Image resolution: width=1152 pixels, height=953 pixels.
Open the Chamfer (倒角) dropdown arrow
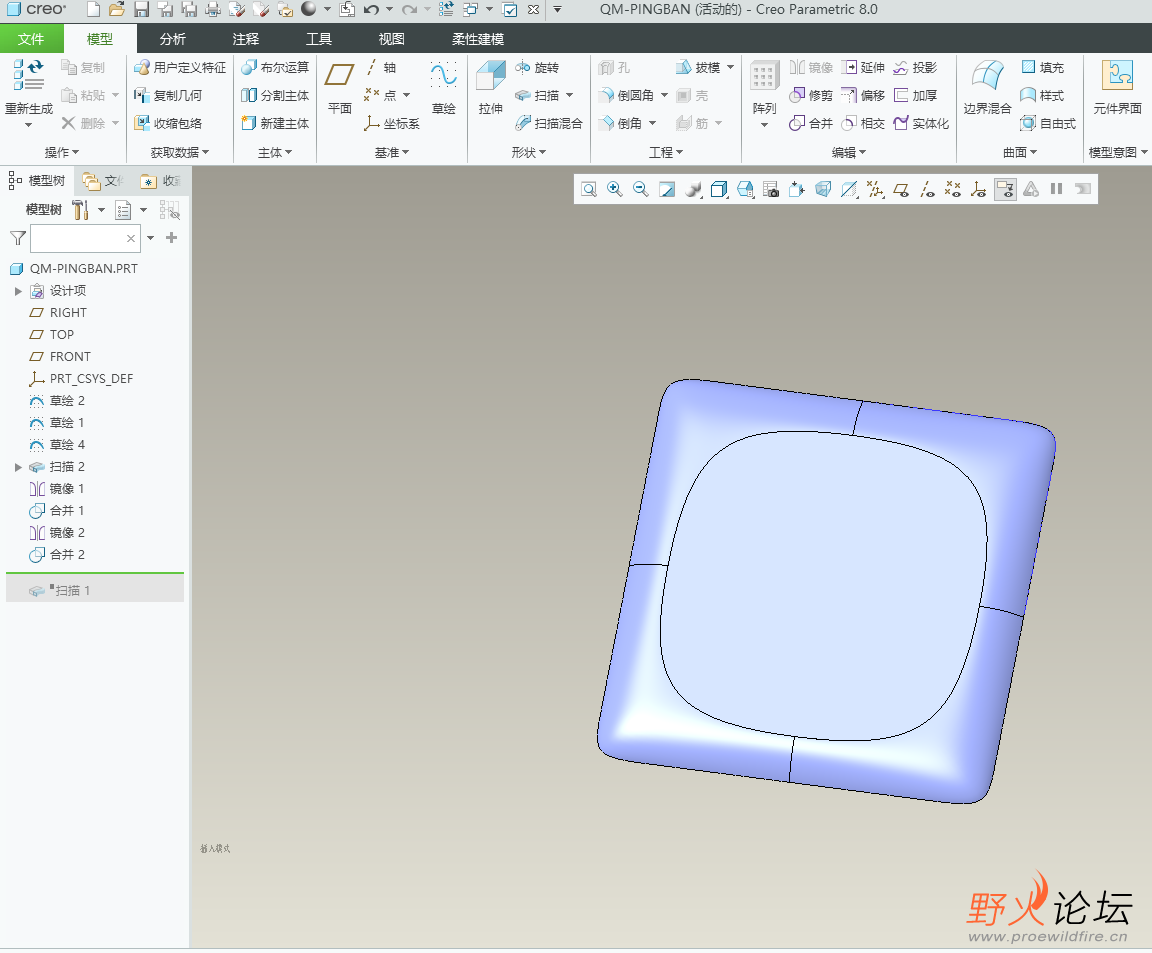[x=652, y=123]
